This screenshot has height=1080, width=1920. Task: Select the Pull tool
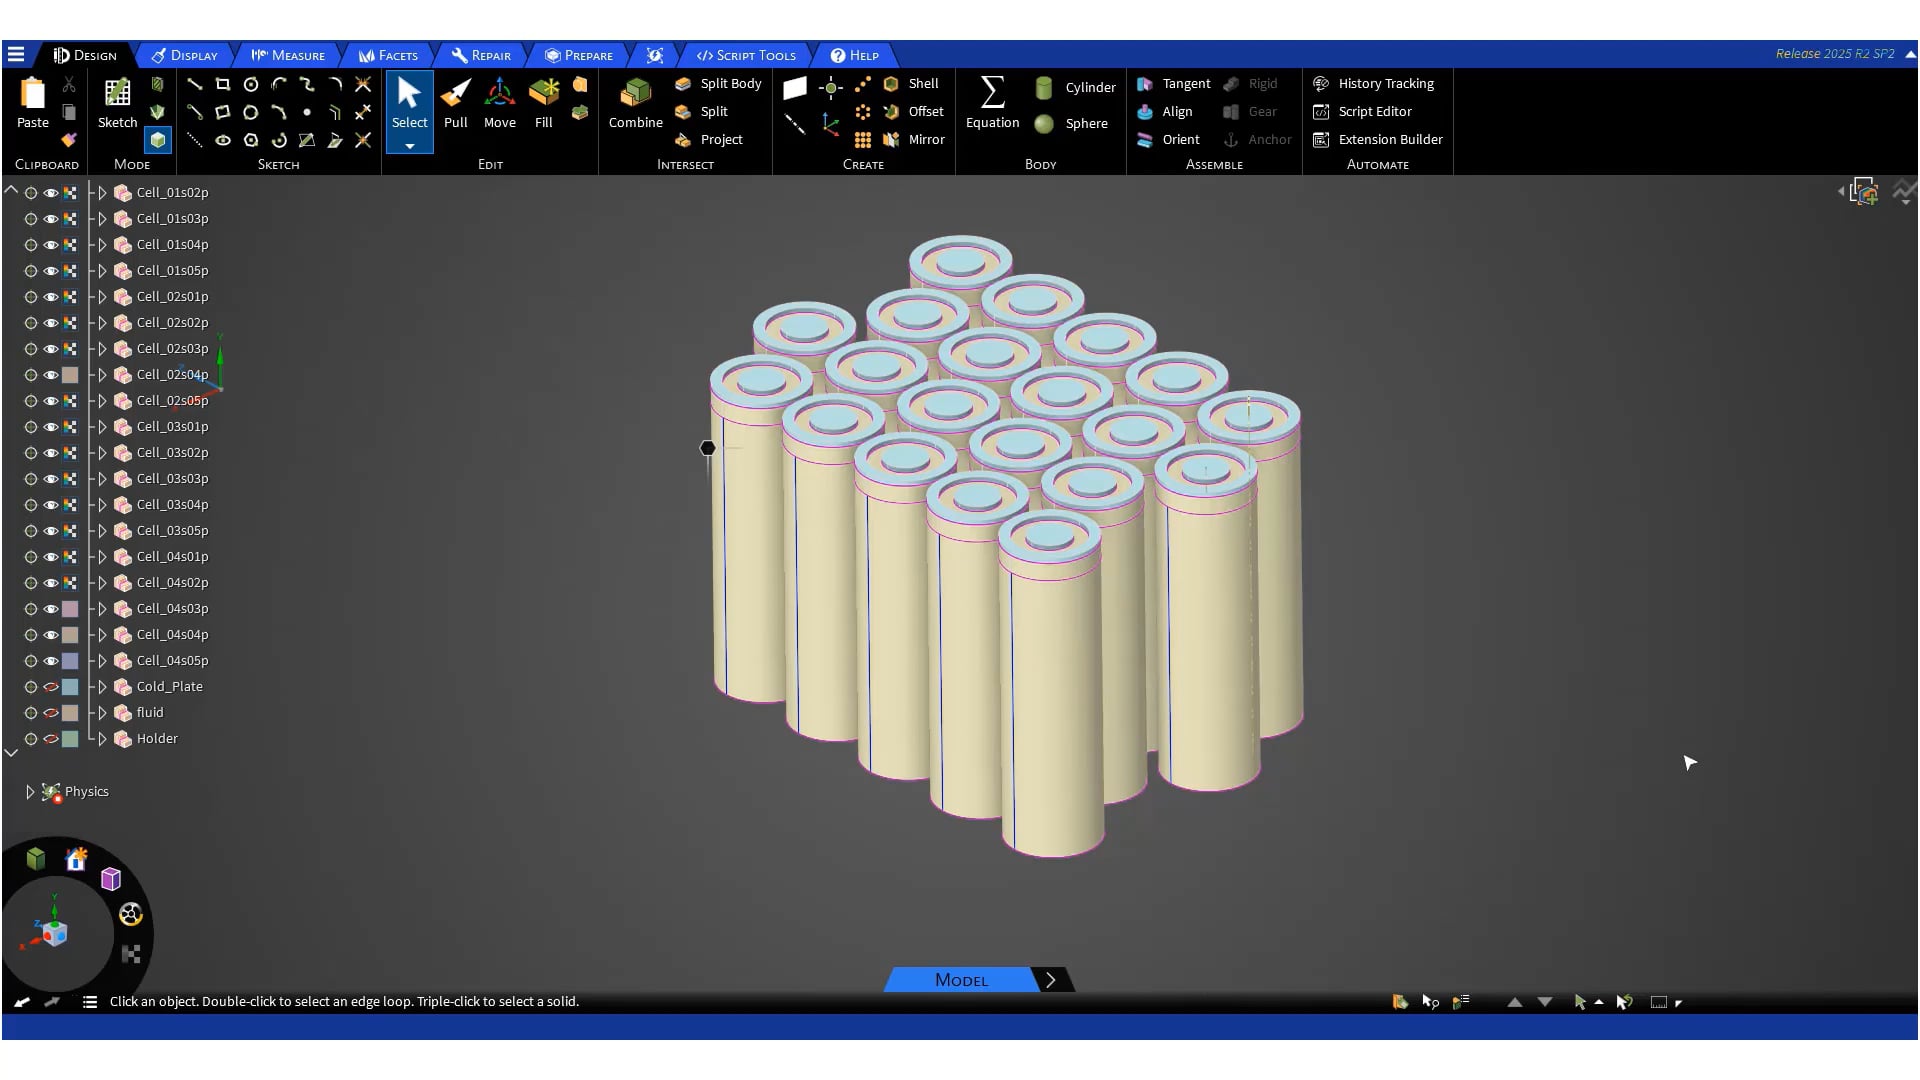455,104
